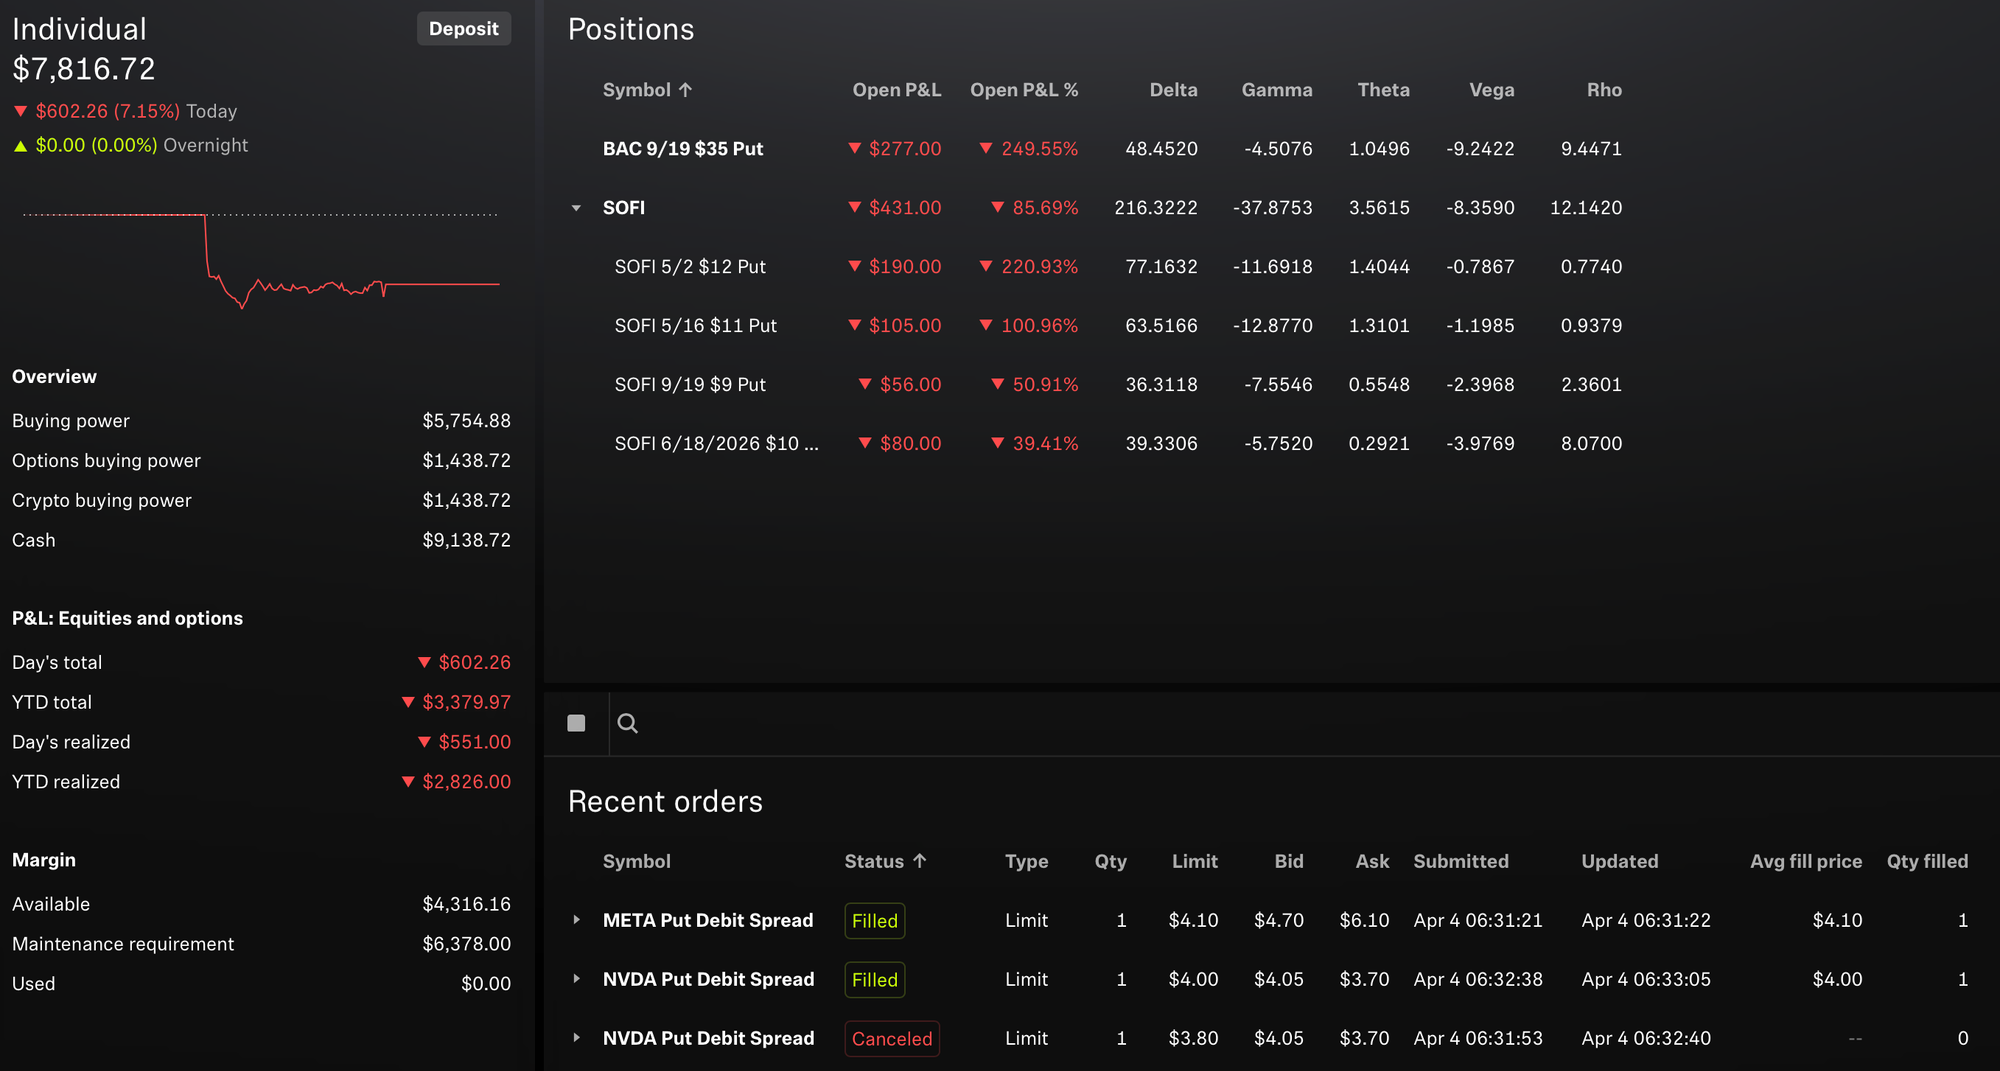This screenshot has width=2000, height=1071.
Task: Click the SOFI group symbol name
Action: coord(624,208)
